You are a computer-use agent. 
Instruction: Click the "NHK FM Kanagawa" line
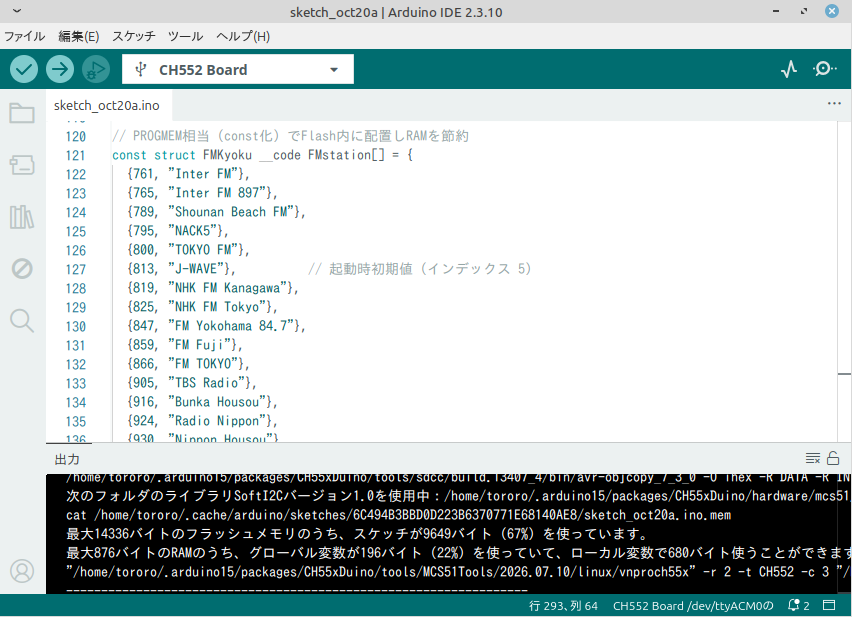213,288
